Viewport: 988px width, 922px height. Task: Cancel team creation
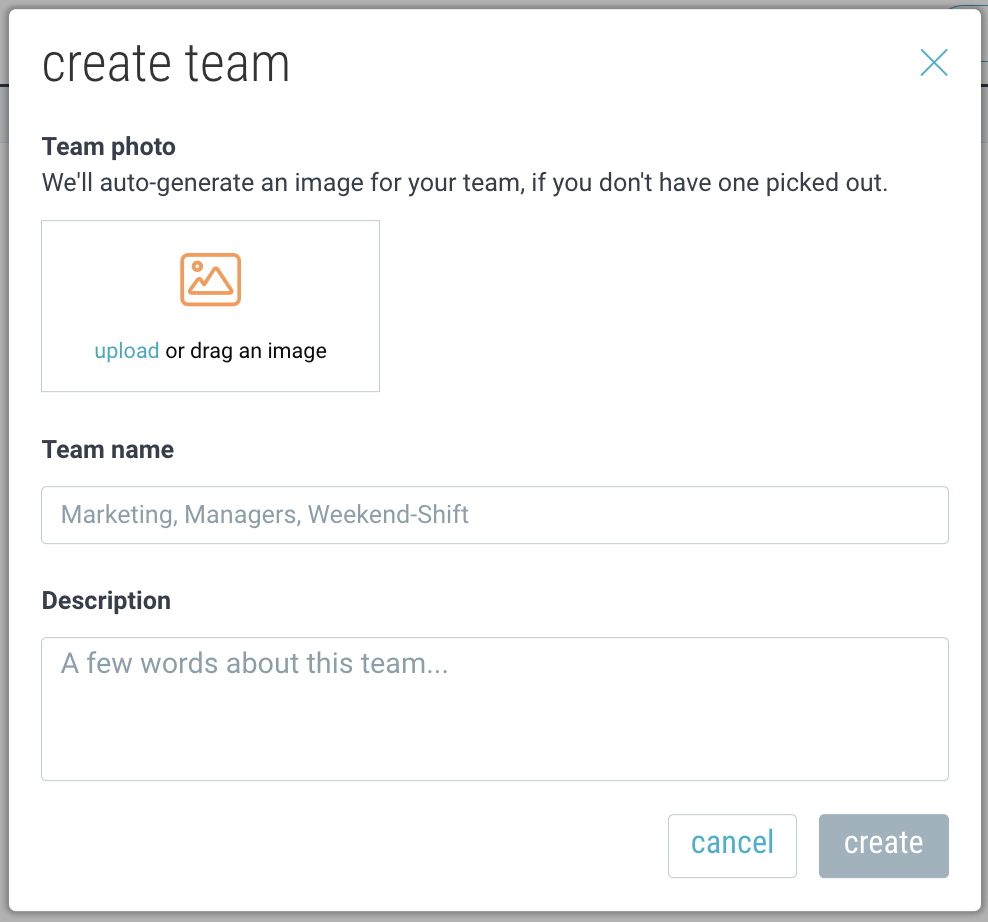(x=732, y=846)
